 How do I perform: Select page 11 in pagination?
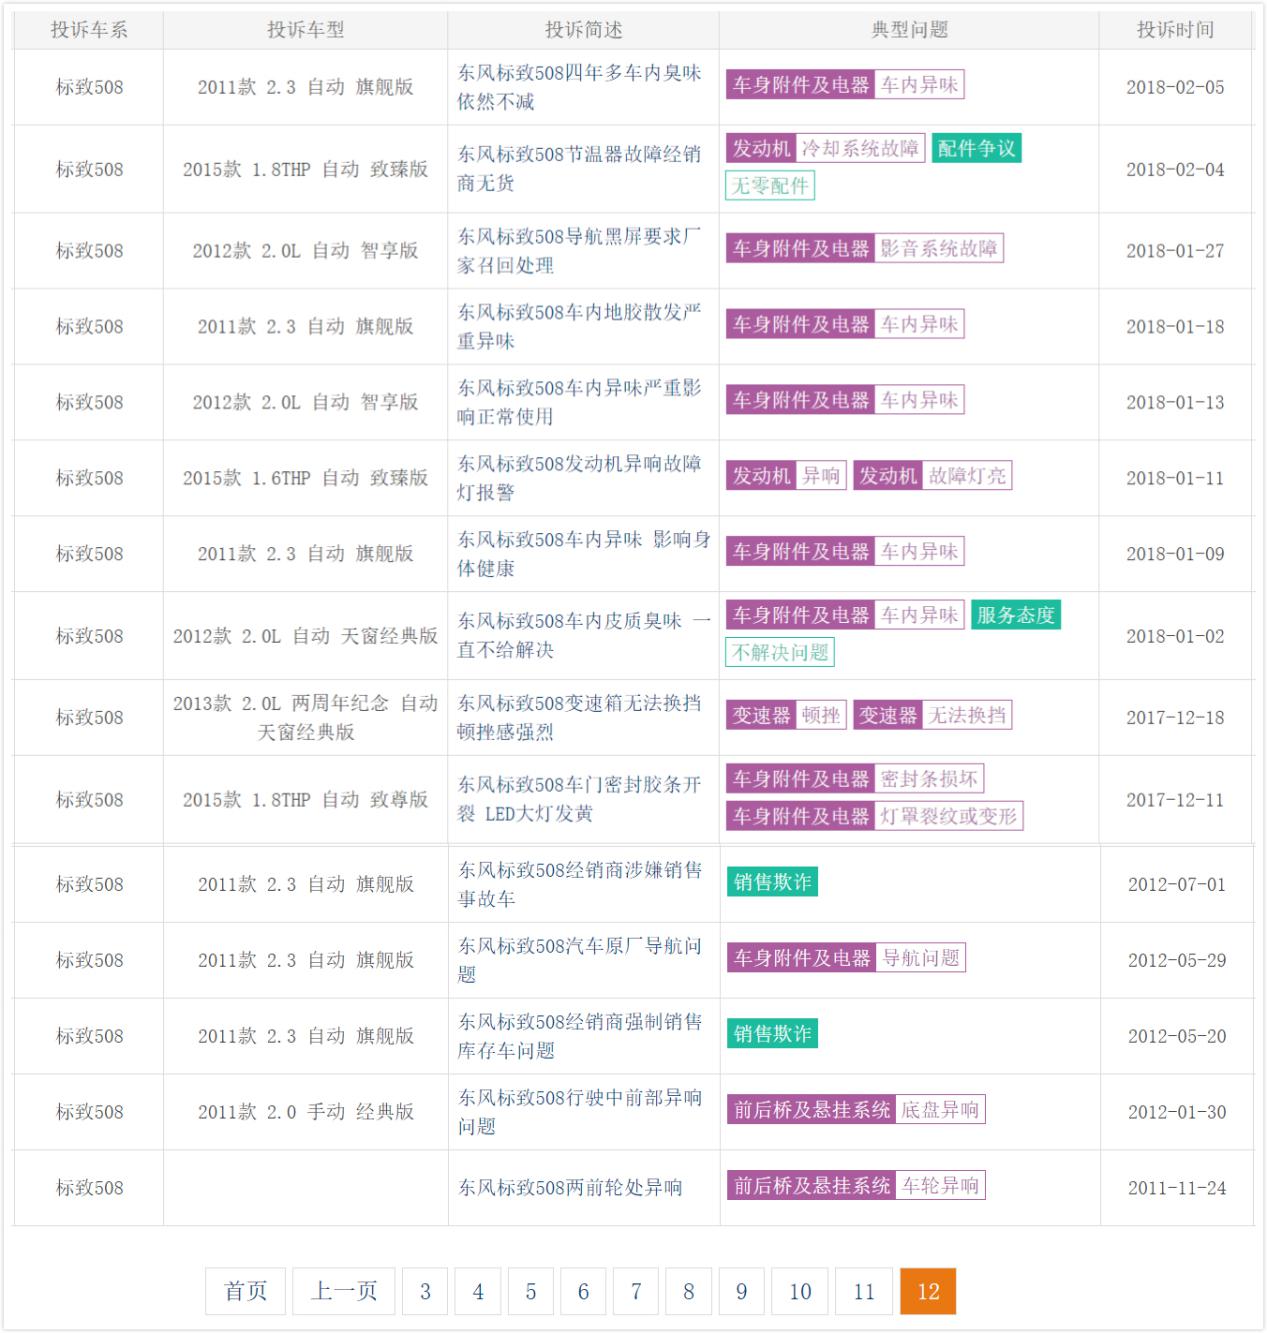point(864,1291)
